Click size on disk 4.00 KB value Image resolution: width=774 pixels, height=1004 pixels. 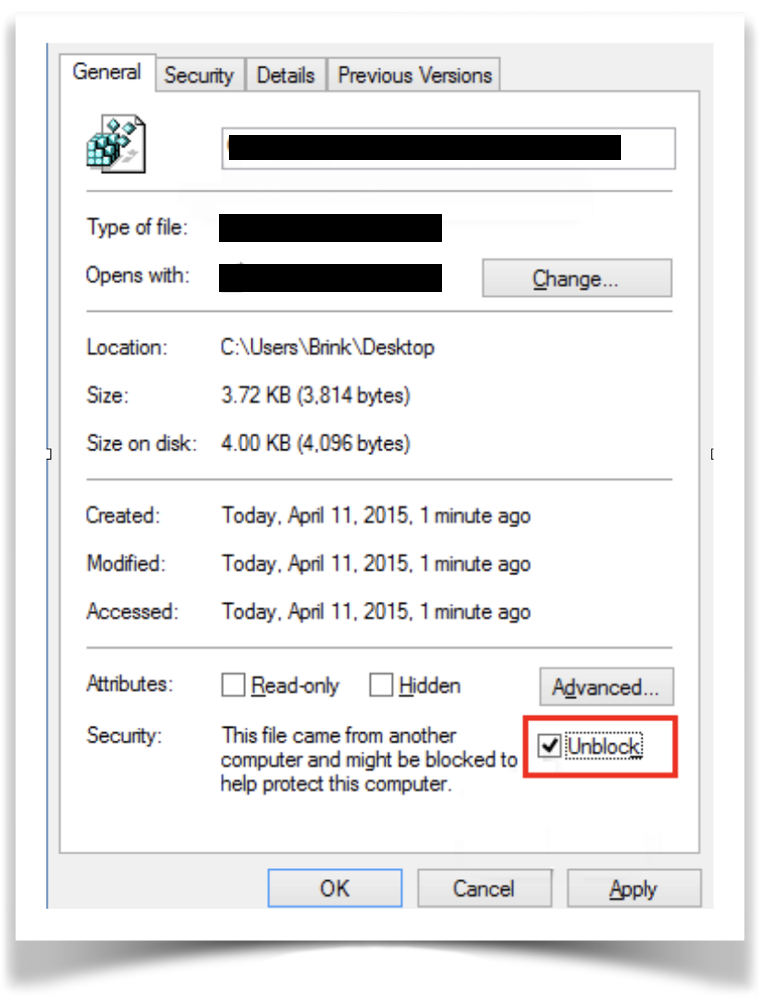(x=316, y=444)
